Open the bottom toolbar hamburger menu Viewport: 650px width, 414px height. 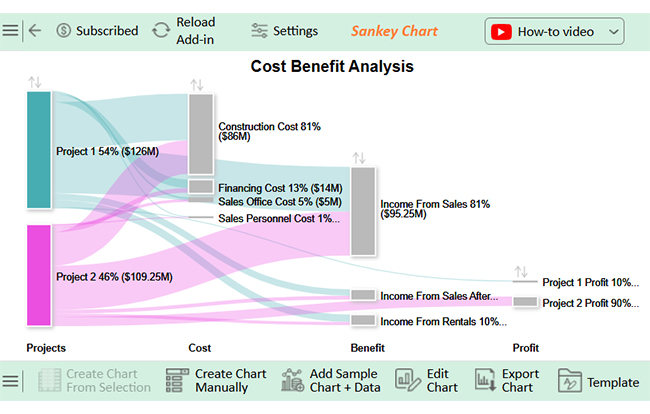(10, 381)
